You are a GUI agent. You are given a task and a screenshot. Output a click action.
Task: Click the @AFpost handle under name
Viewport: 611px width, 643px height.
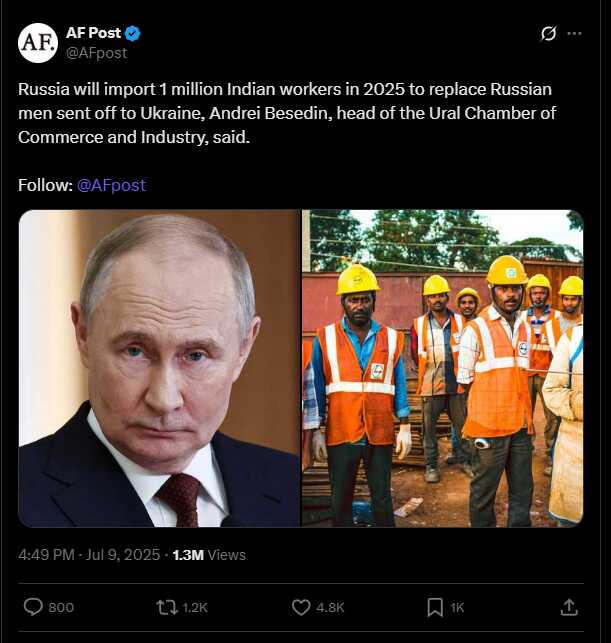96,53
